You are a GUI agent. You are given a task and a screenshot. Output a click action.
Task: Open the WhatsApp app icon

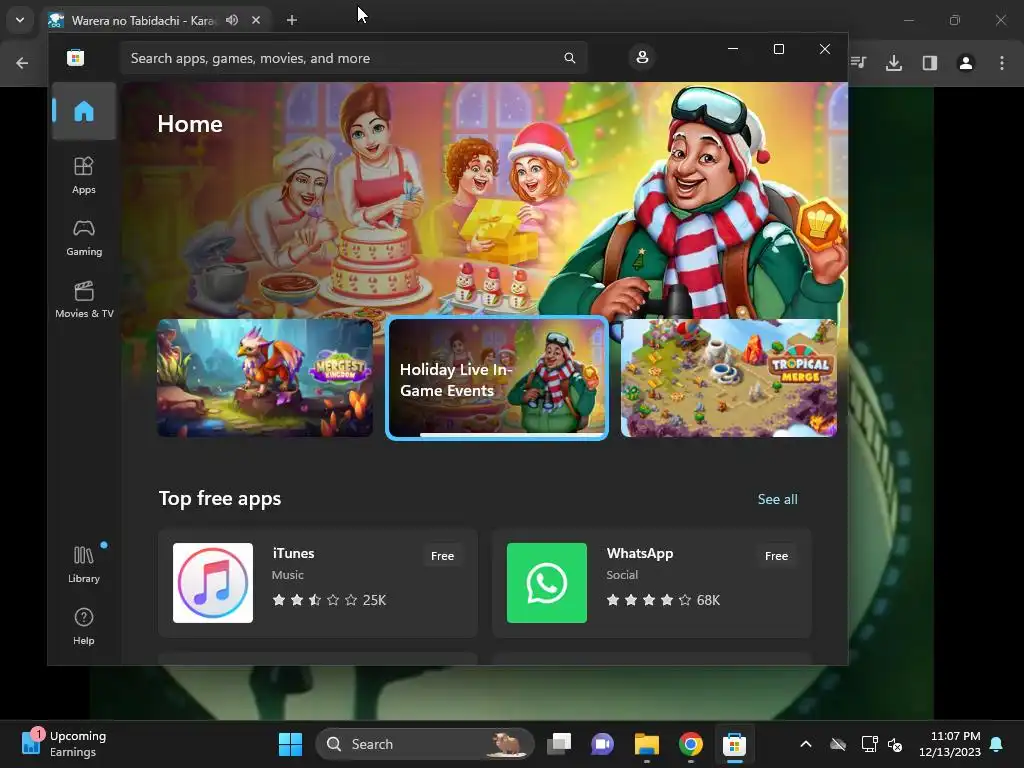[547, 583]
